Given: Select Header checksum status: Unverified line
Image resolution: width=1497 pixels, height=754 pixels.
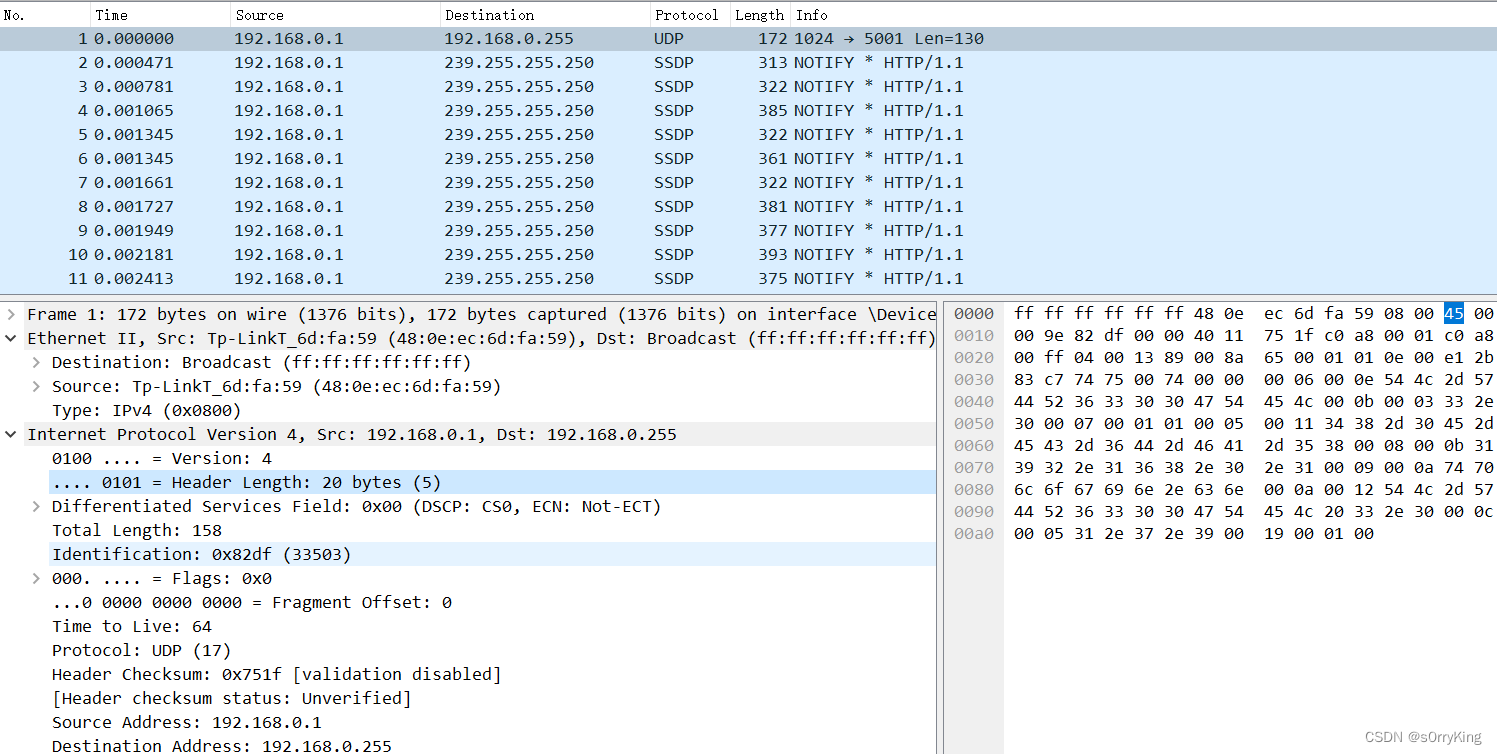Looking at the screenshot, I should 231,698.
